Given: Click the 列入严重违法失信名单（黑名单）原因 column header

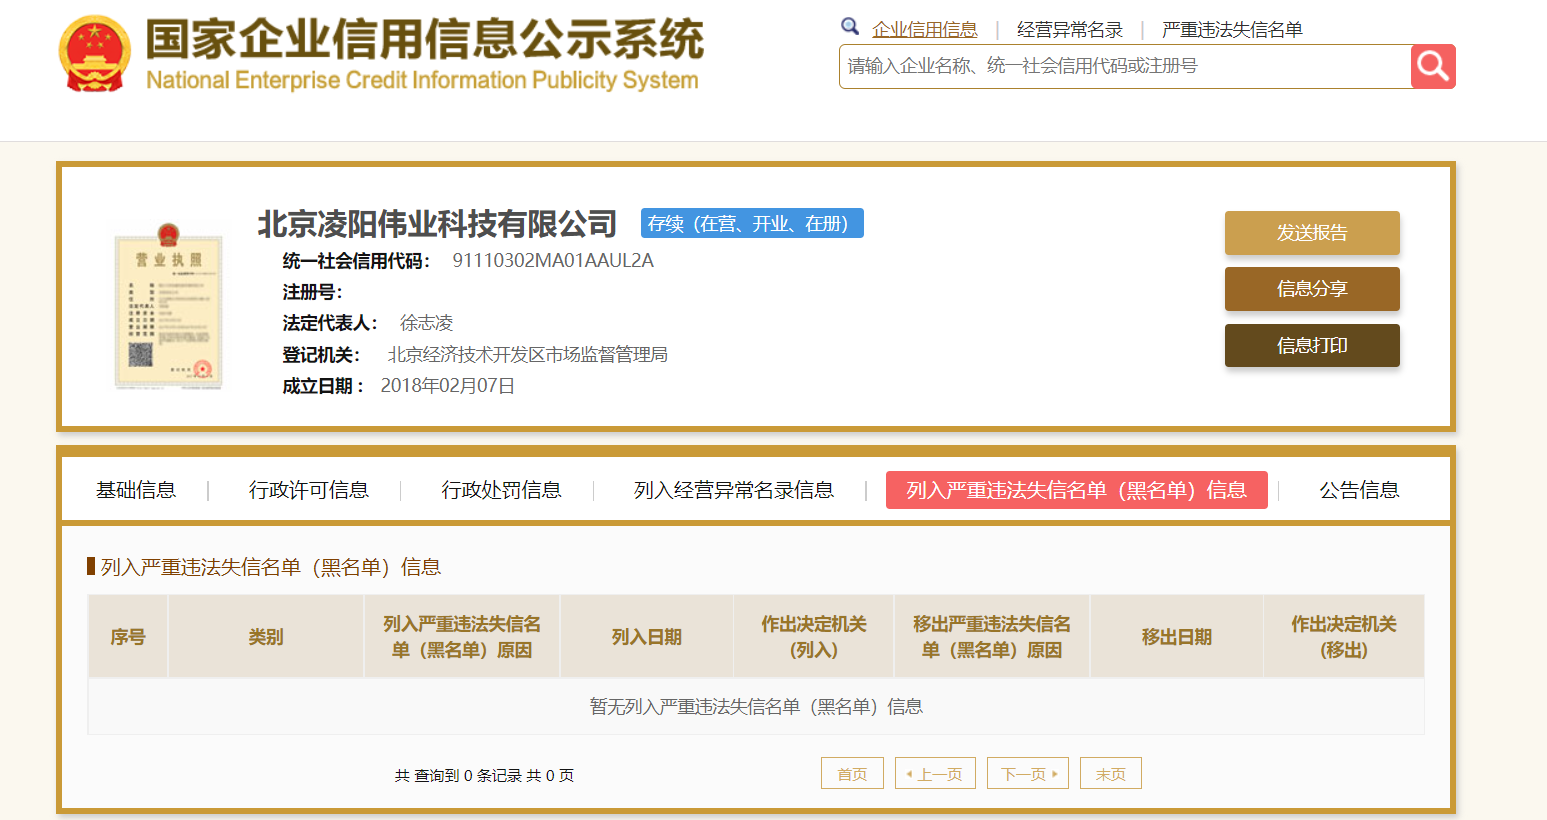Looking at the screenshot, I should click(x=462, y=637).
